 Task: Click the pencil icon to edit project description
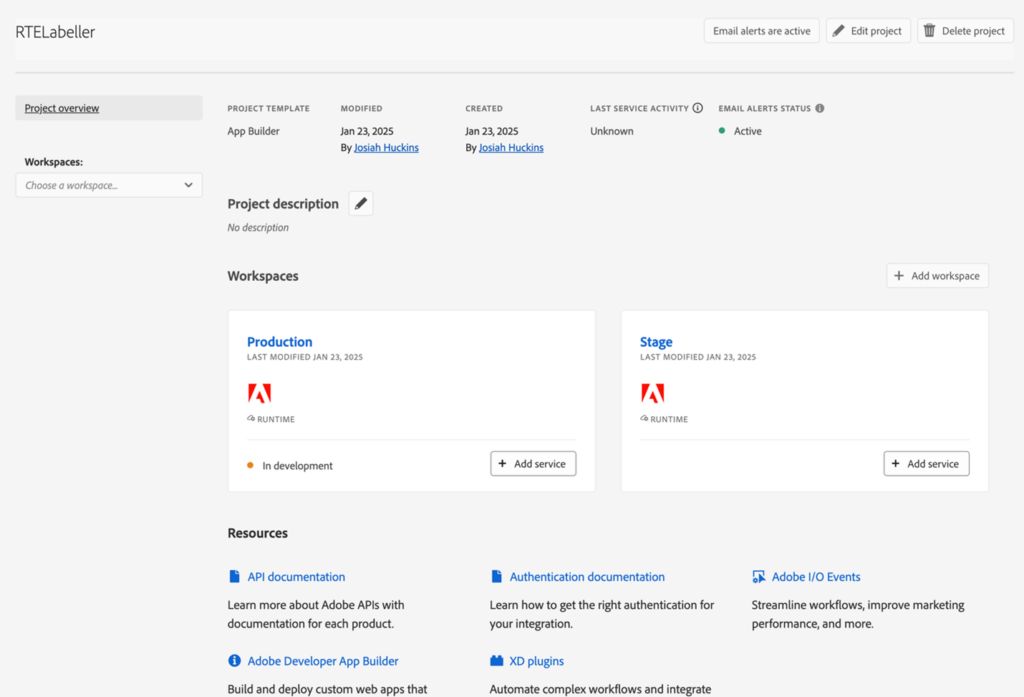tap(360, 203)
